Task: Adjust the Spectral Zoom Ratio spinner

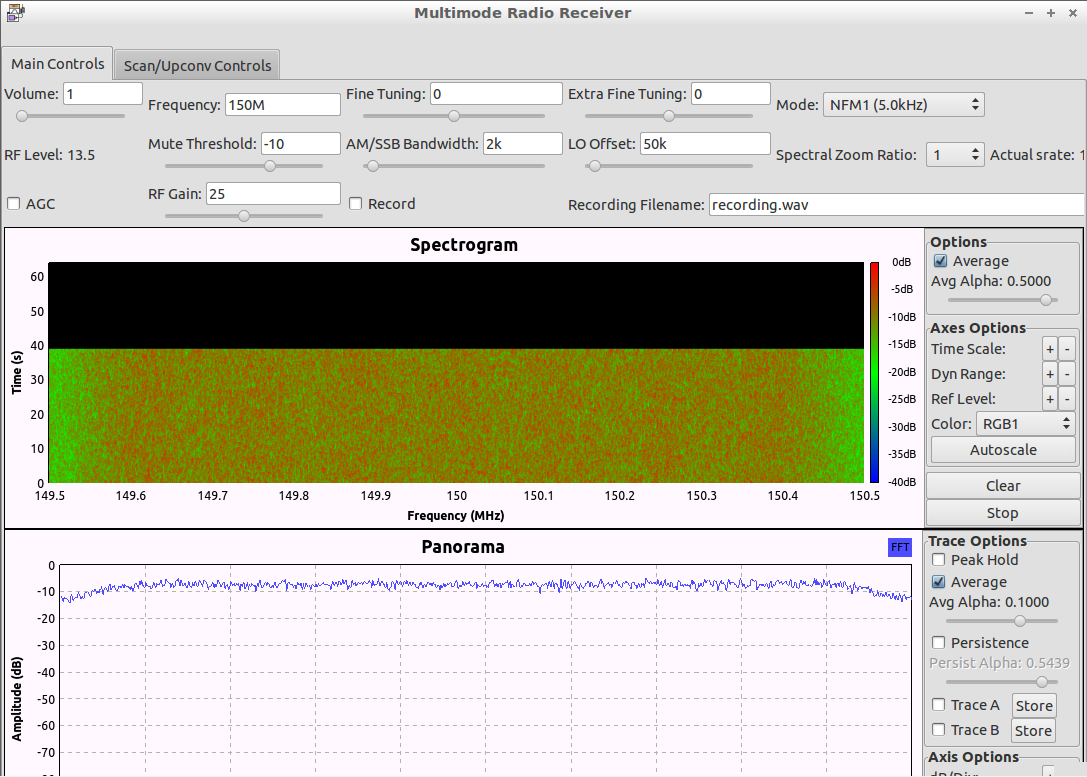Action: pos(954,154)
